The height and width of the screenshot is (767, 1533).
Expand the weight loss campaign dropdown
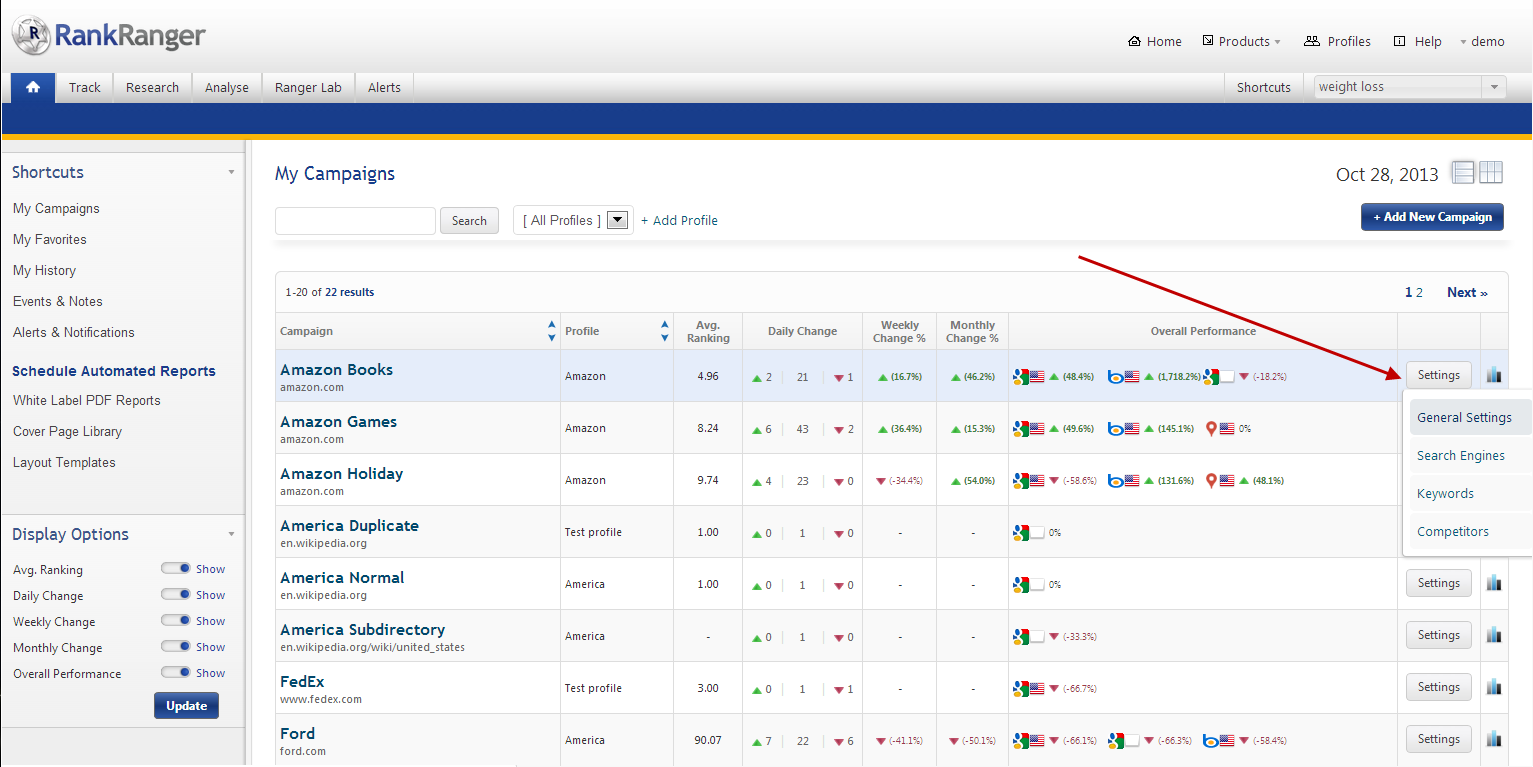(x=1495, y=87)
